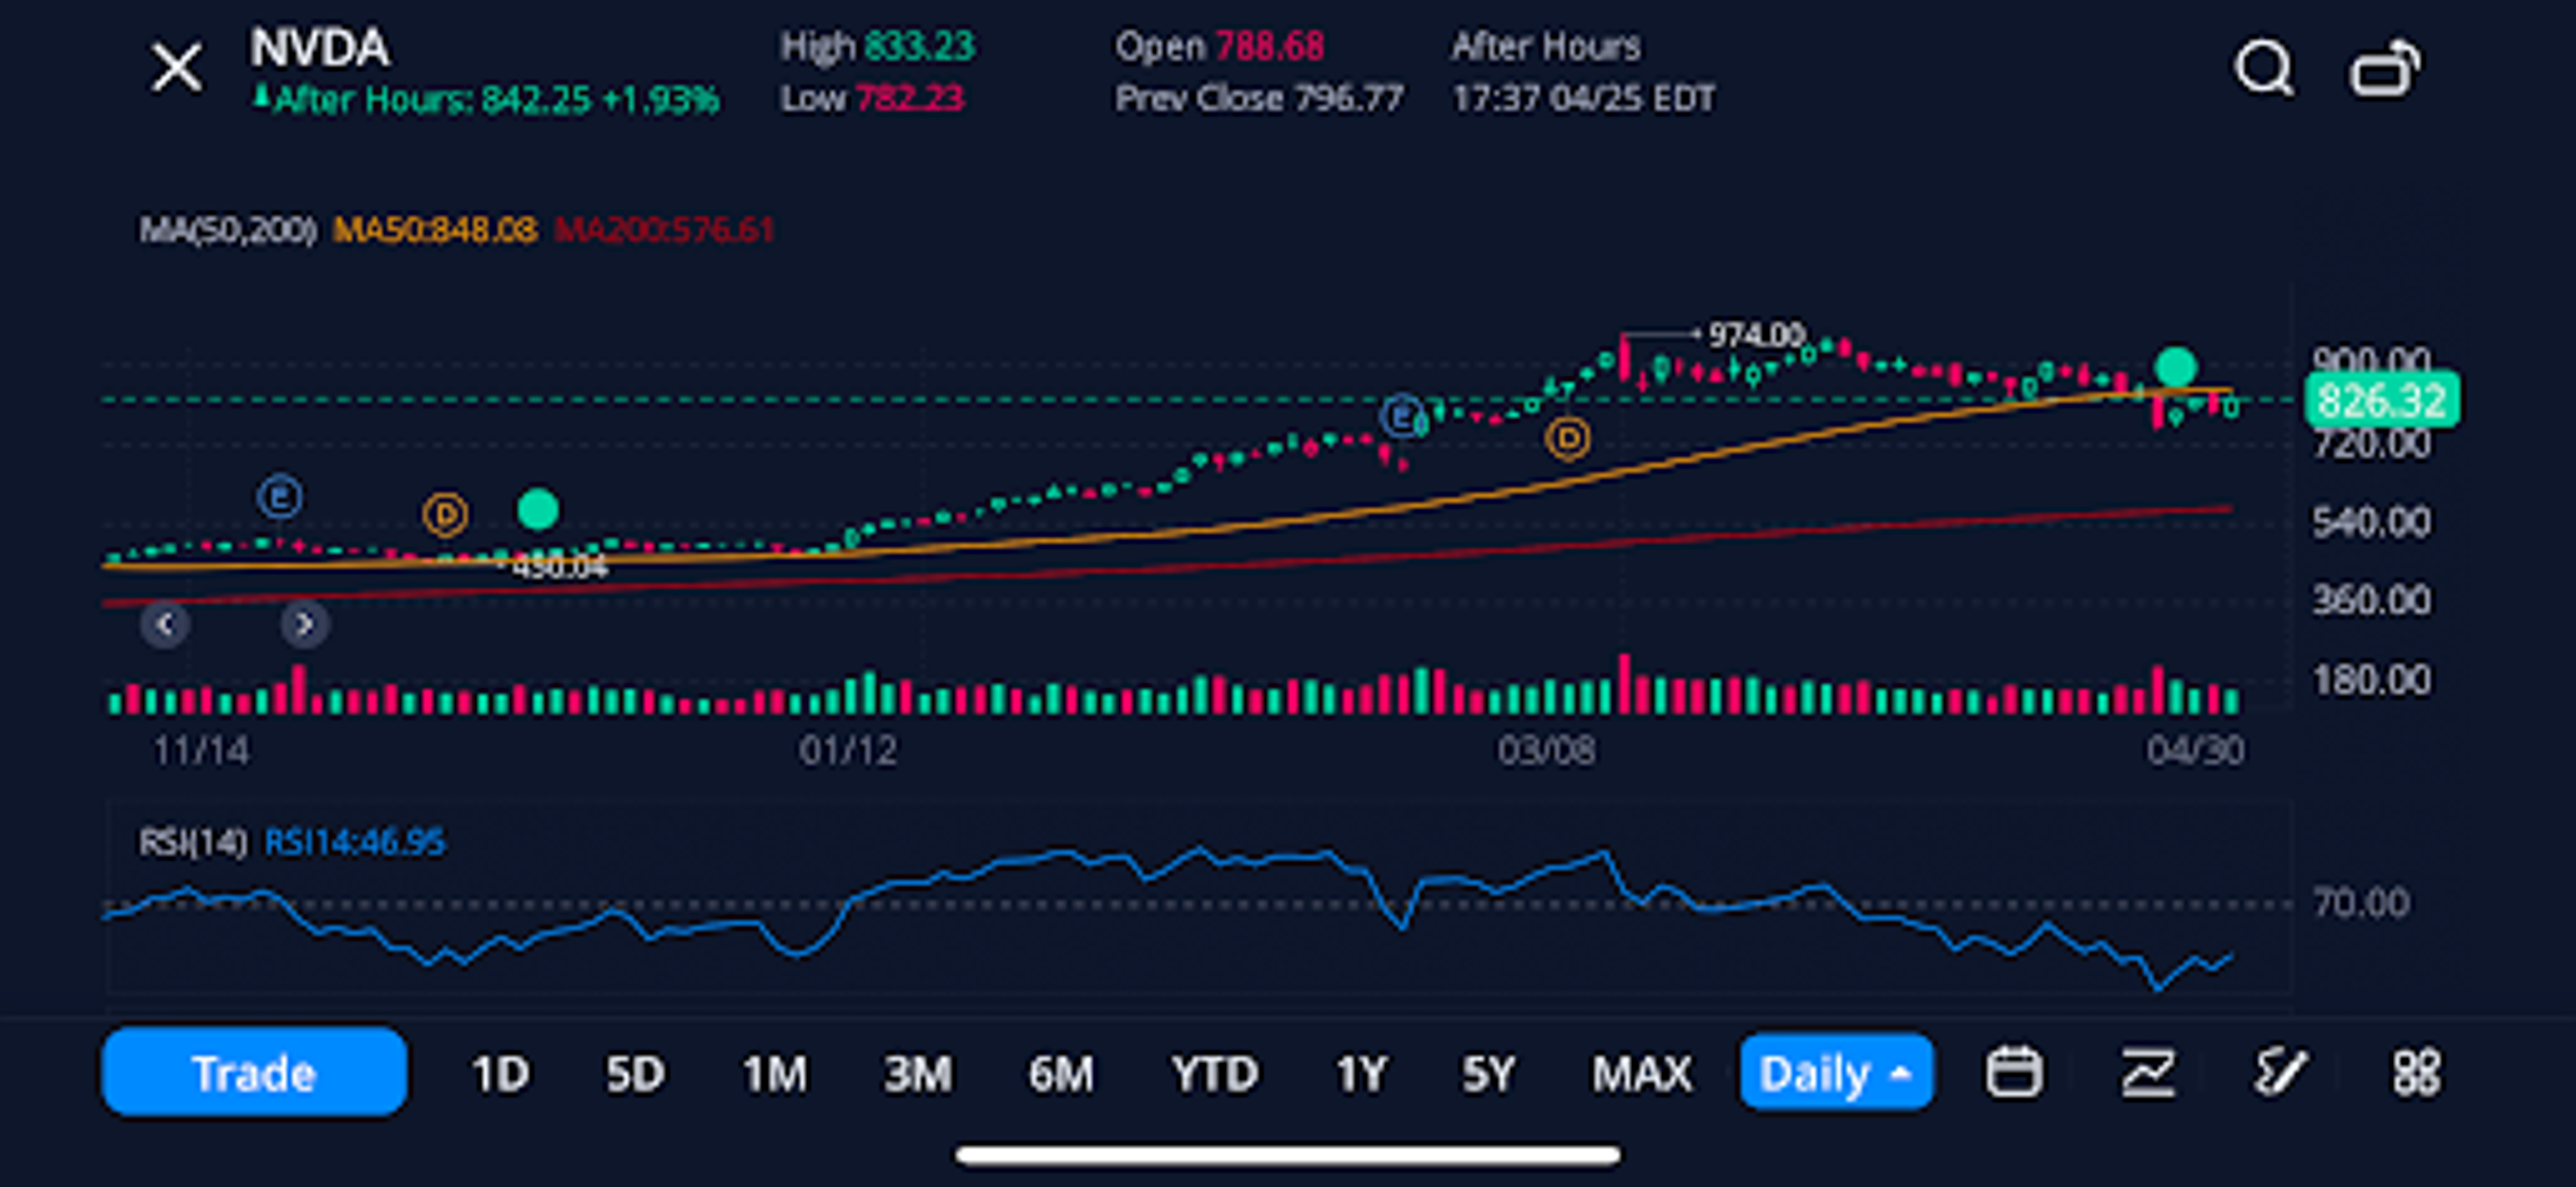Open the four-square grid settings icon
2576x1187 pixels.
(2416, 1072)
